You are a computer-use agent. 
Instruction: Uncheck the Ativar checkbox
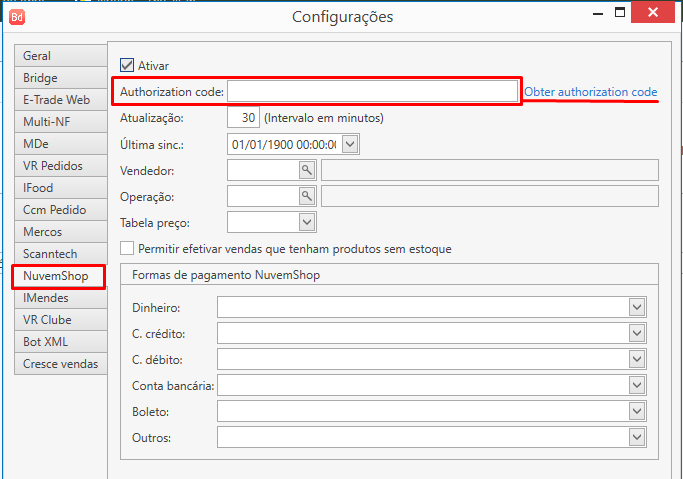pos(127,66)
